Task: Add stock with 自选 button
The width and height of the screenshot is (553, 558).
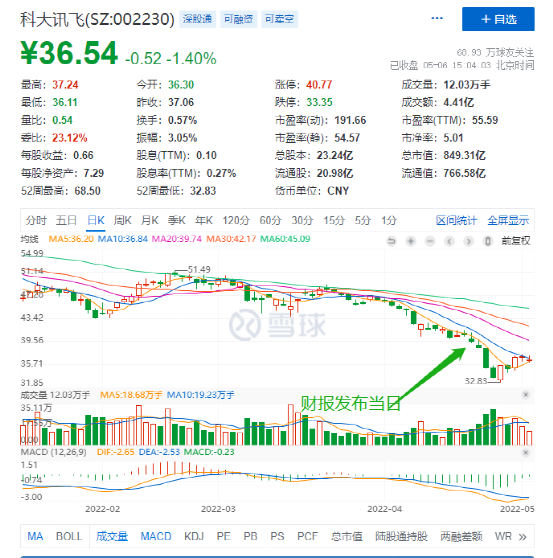Action: 498,19
